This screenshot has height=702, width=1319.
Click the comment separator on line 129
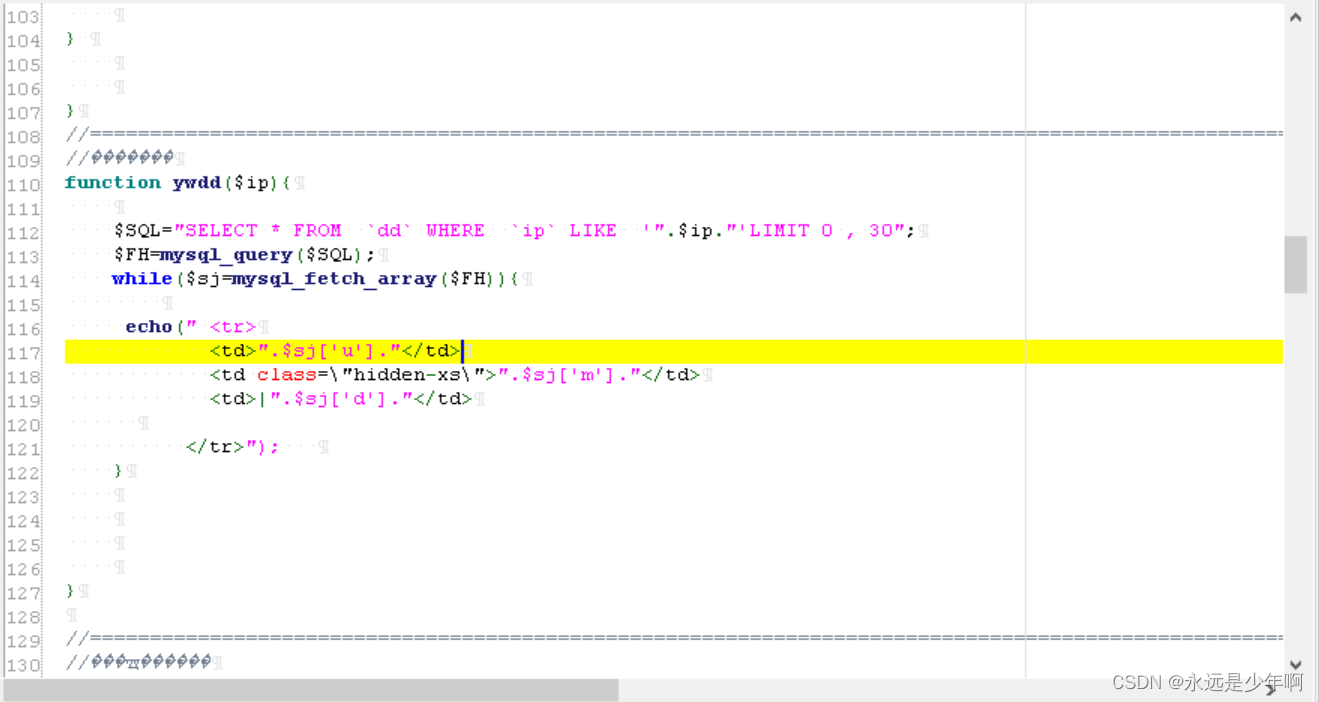pyautogui.click(x=674, y=638)
